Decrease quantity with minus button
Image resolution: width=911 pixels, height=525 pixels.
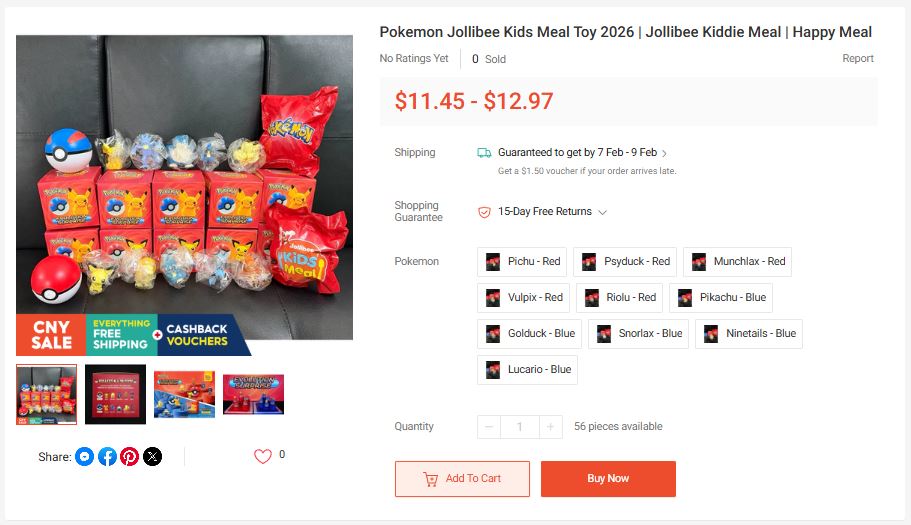click(489, 427)
